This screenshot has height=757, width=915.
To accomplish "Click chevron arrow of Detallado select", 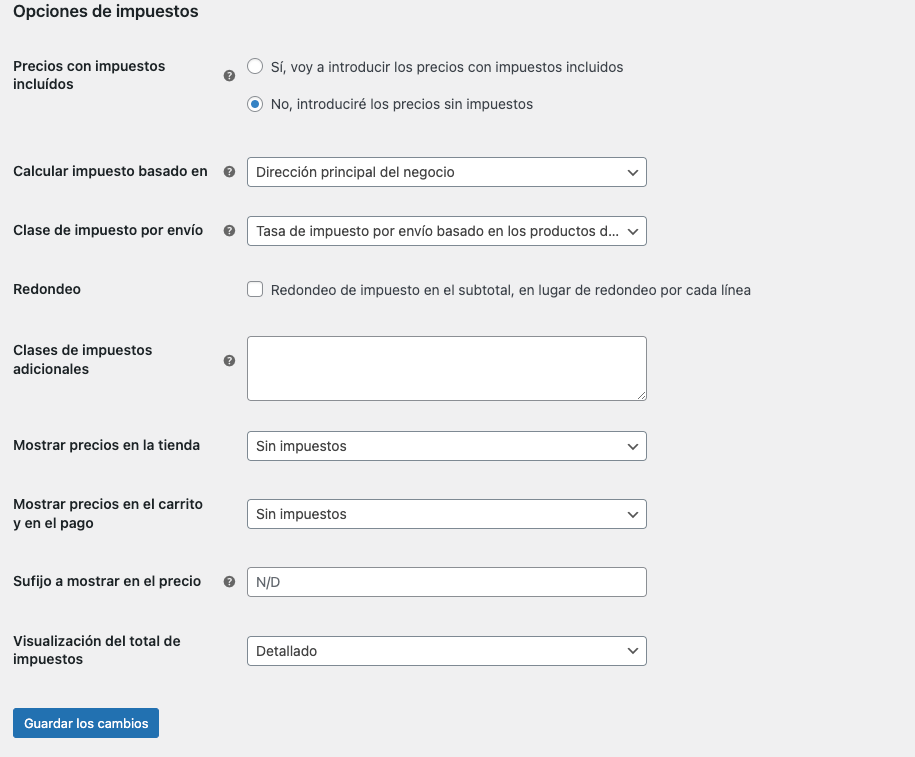I will (x=633, y=651).
